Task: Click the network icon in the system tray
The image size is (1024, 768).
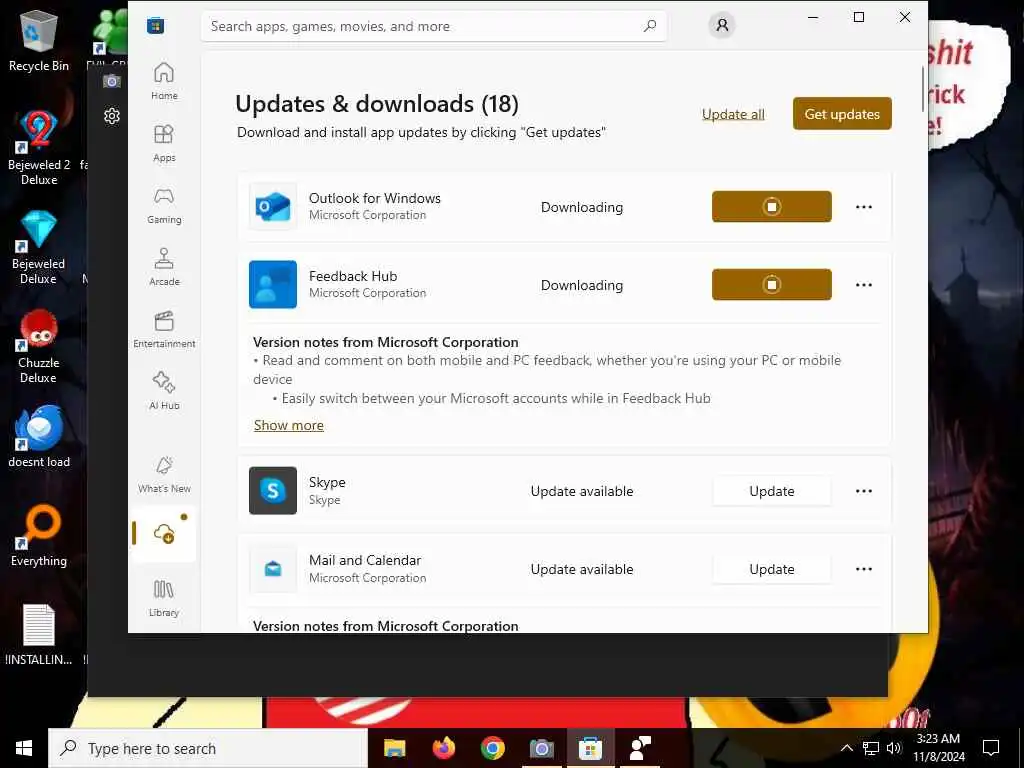Action: pyautogui.click(x=871, y=748)
